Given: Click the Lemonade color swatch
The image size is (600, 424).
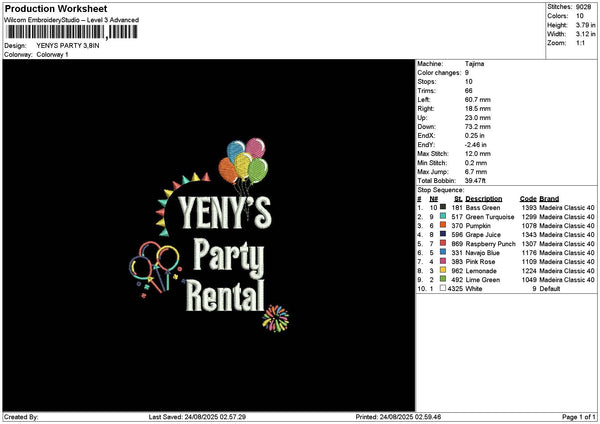Looking at the screenshot, I should point(443,270).
